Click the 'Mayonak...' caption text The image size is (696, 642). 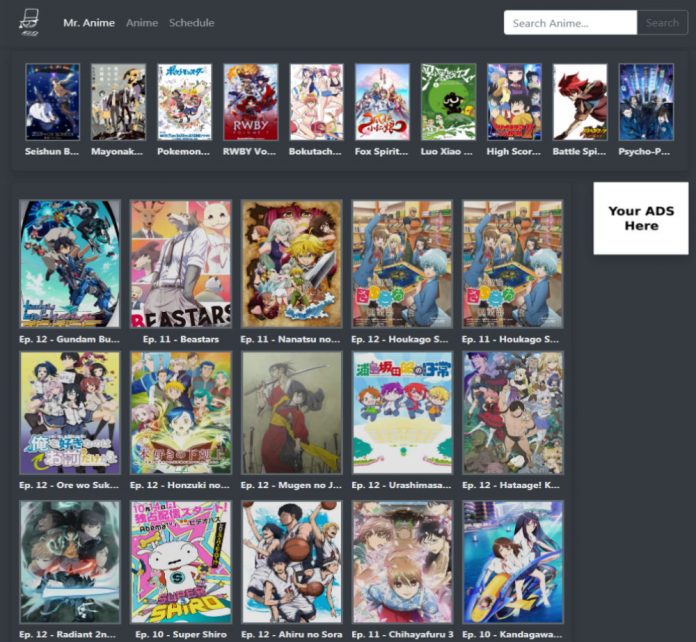coord(117,151)
